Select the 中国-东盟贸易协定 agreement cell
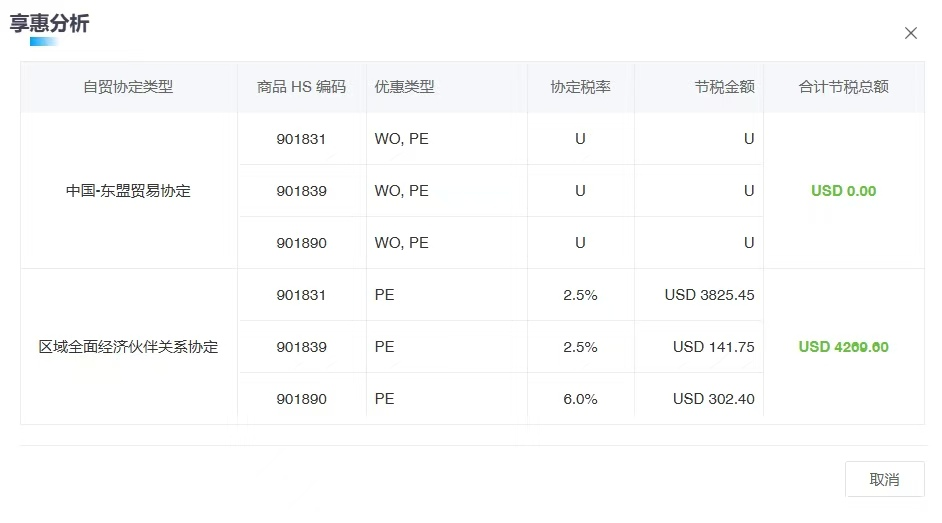This screenshot has height=523, width=942. pos(128,191)
